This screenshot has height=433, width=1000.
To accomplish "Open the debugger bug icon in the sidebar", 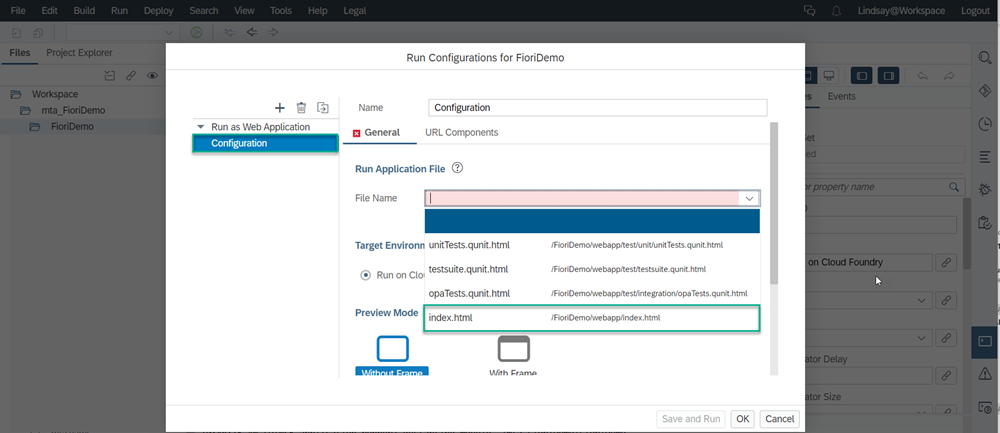I will (x=985, y=189).
